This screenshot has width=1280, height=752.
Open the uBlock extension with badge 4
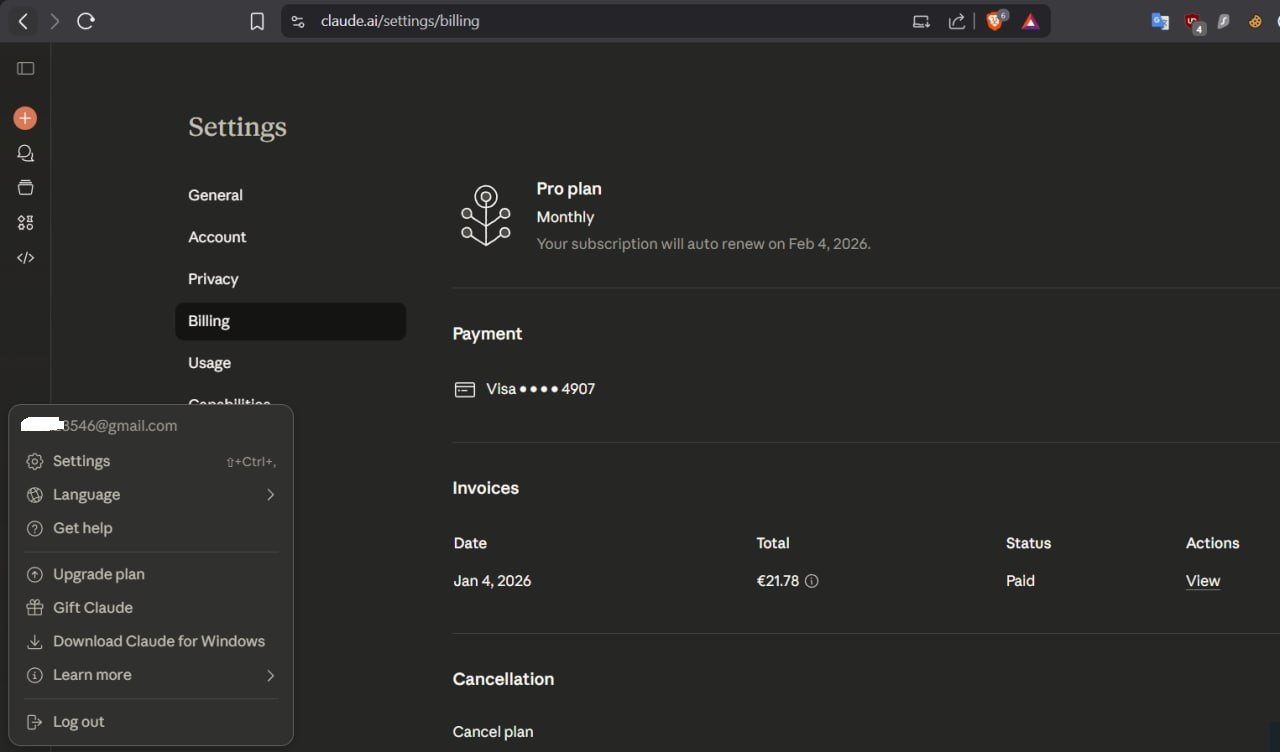tap(1193, 22)
